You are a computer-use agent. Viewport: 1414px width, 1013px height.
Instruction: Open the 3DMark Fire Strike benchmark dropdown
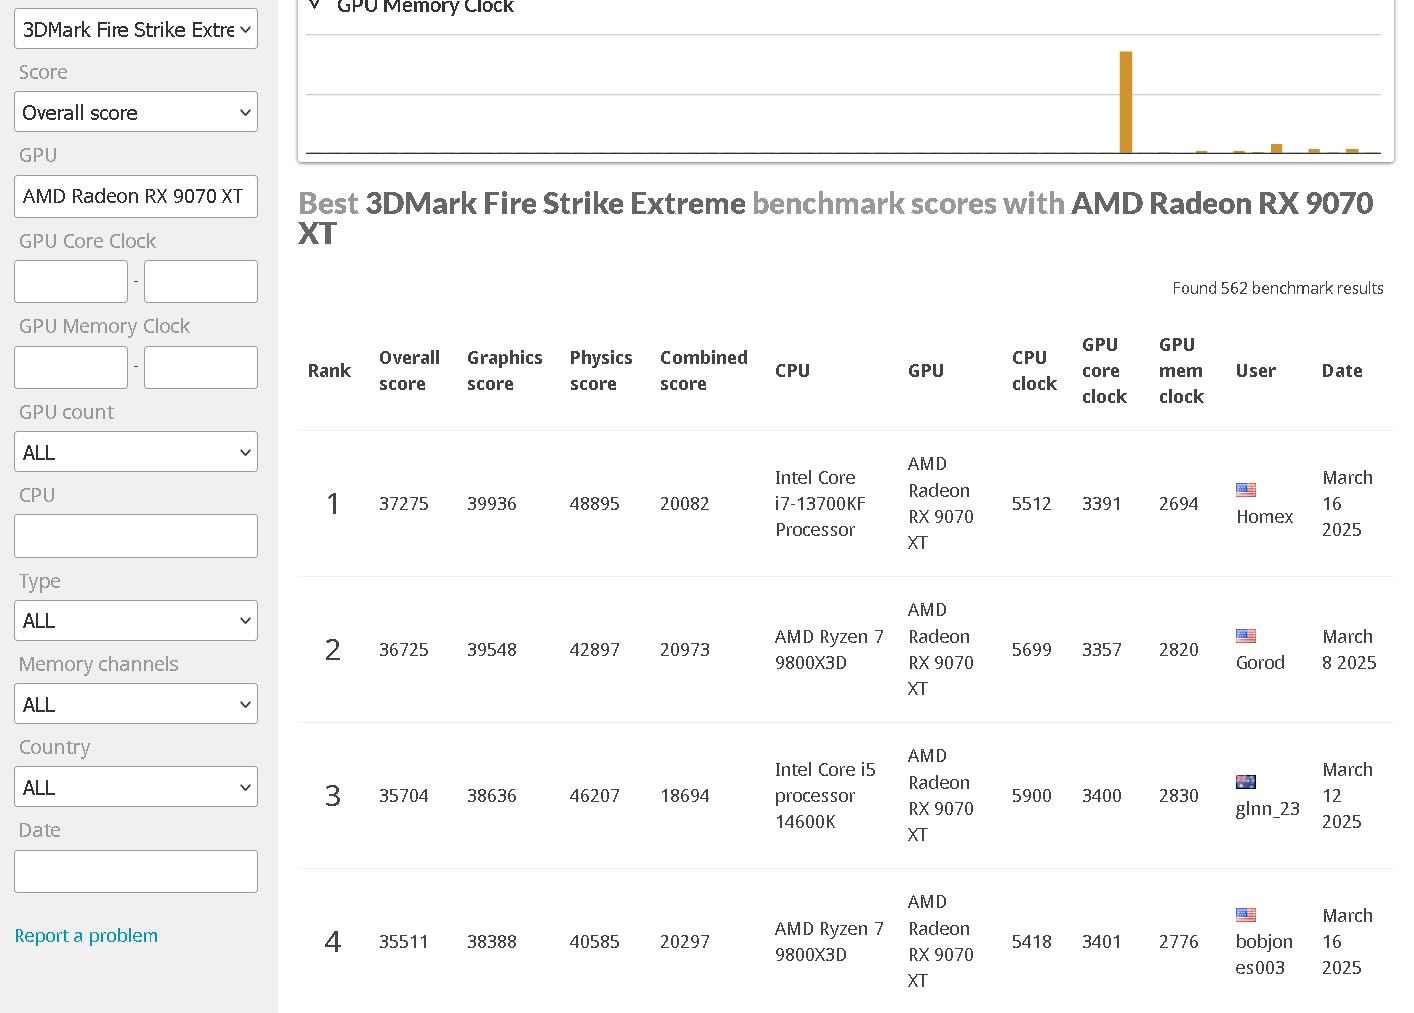136,29
